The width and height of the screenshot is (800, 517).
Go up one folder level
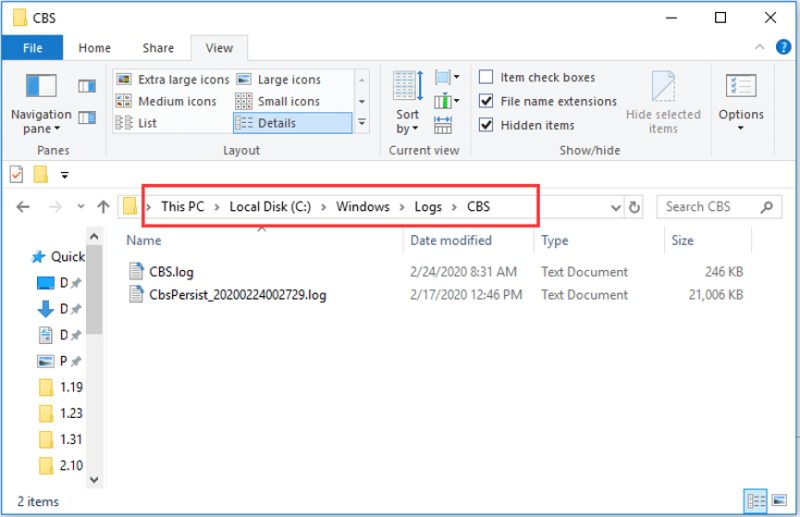(x=104, y=207)
